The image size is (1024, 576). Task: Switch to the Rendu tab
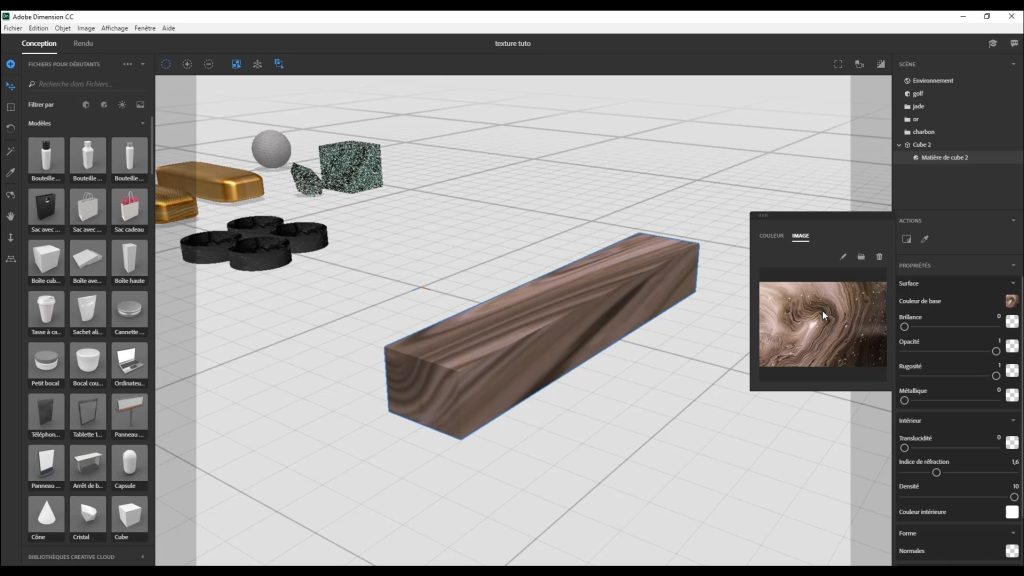click(x=83, y=43)
